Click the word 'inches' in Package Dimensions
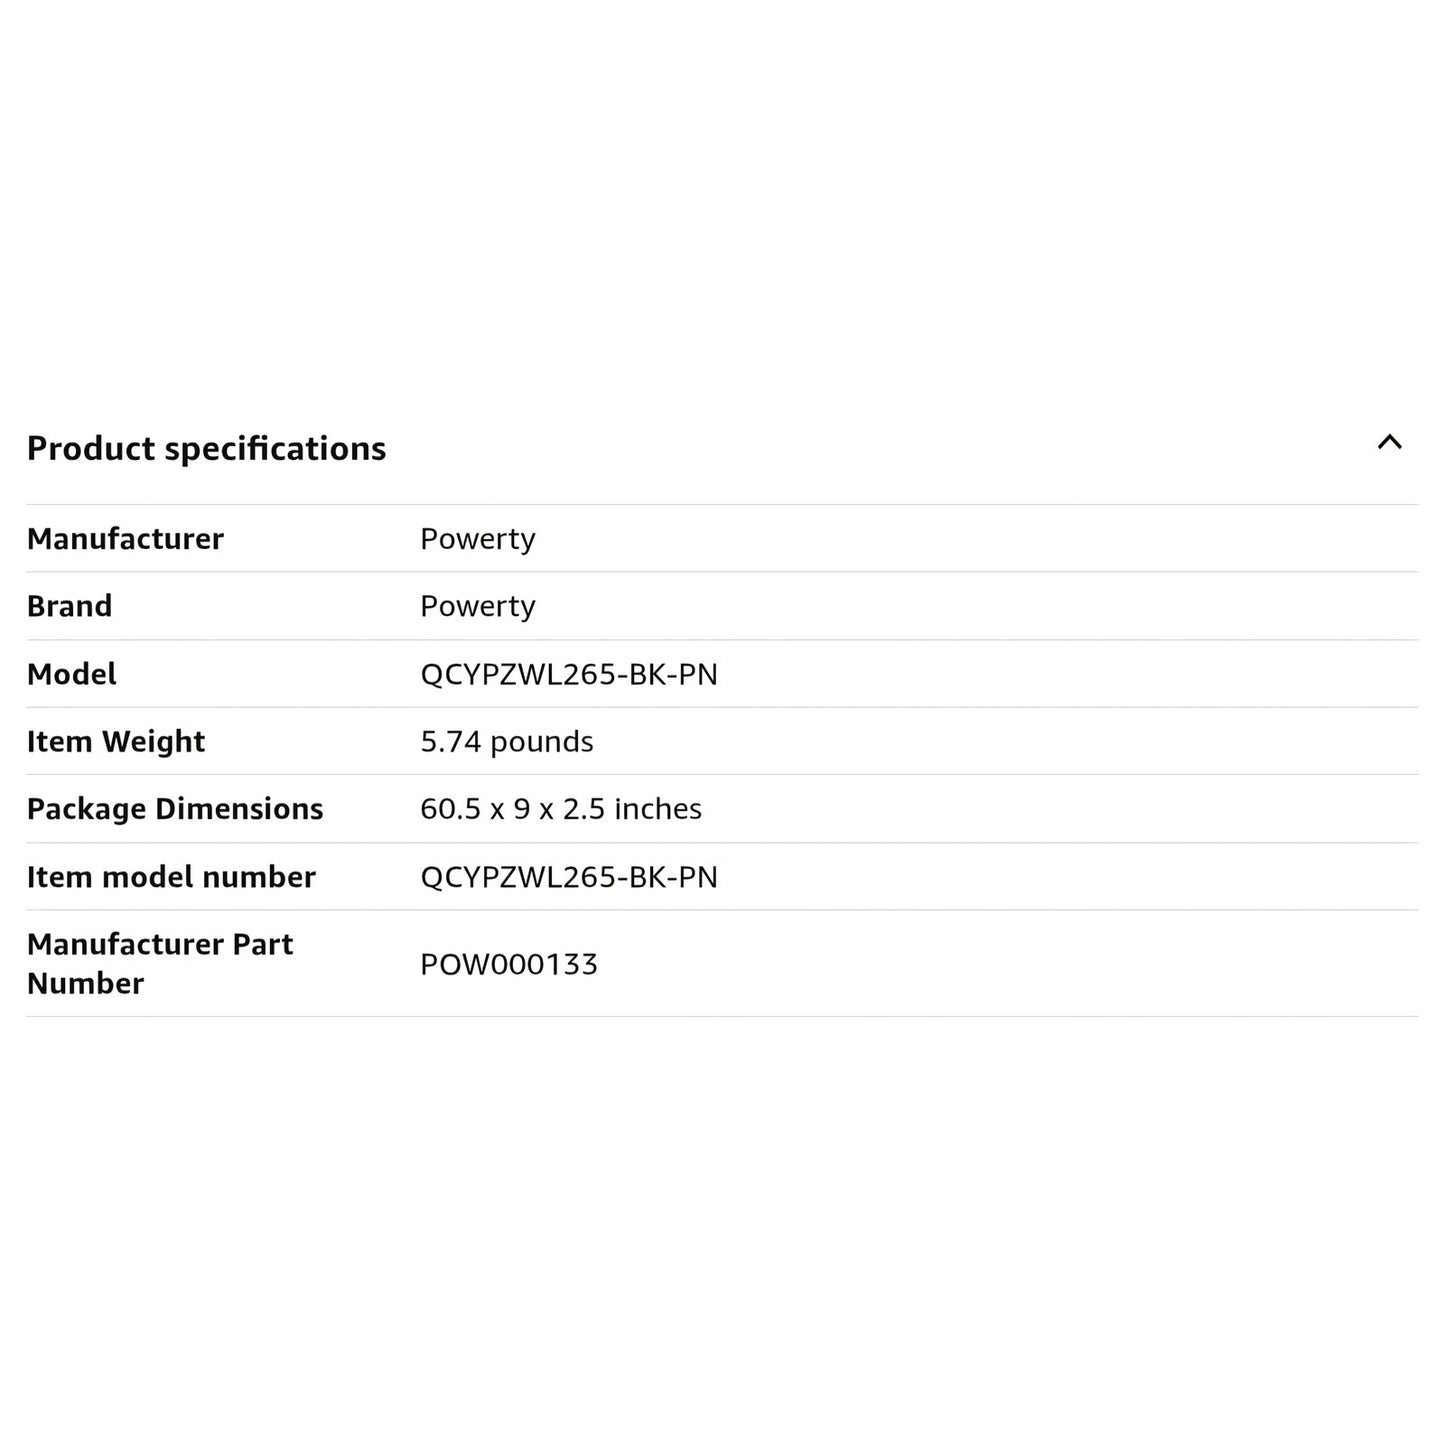1445x1445 pixels. tap(657, 809)
